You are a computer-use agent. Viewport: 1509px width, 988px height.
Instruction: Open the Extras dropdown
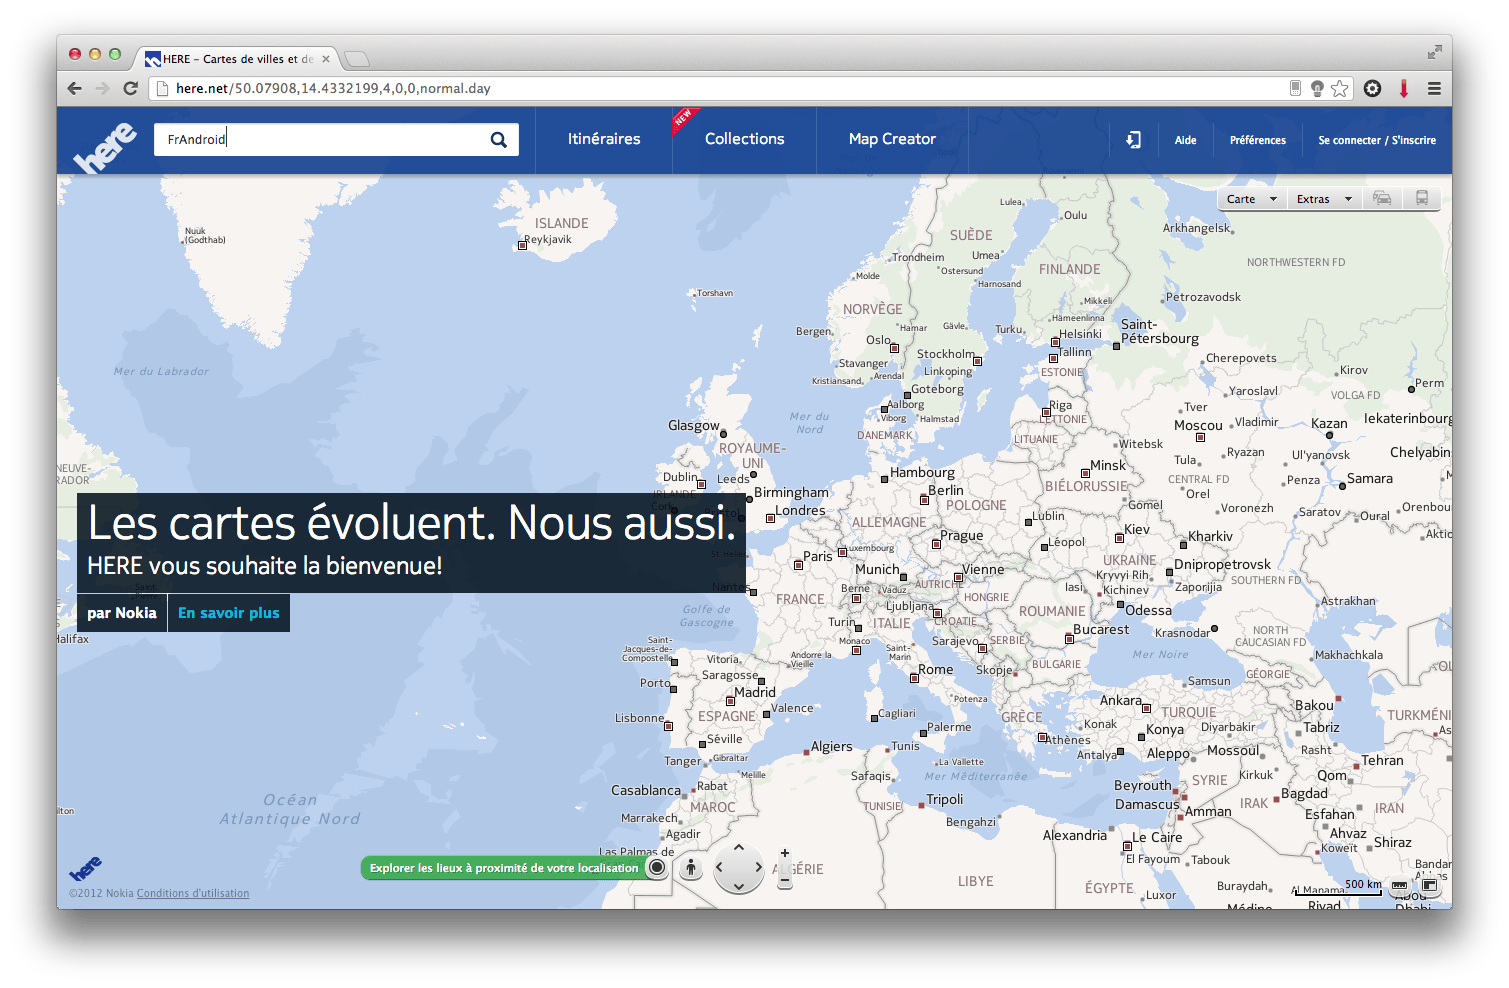point(1324,199)
